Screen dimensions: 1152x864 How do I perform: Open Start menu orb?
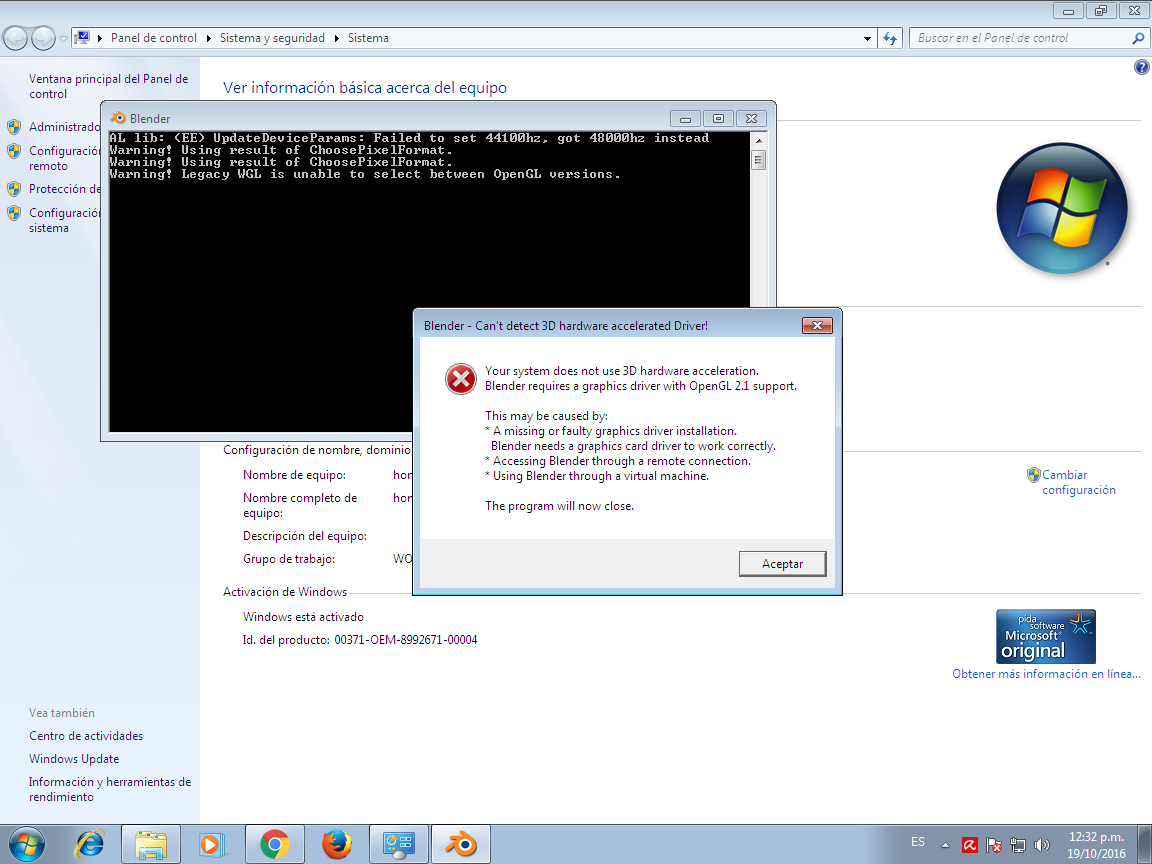(27, 844)
